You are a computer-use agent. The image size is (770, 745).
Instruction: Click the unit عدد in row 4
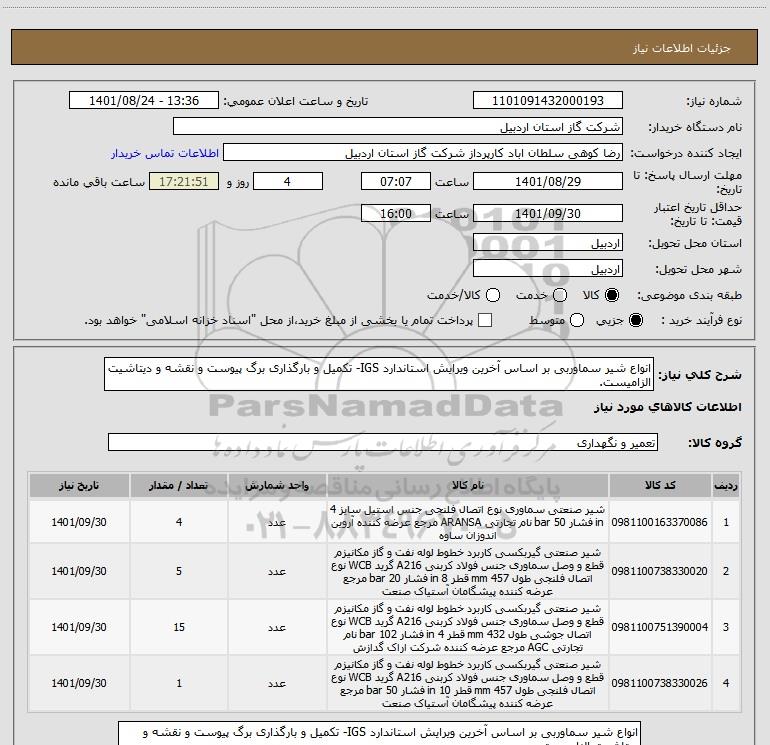(277, 684)
